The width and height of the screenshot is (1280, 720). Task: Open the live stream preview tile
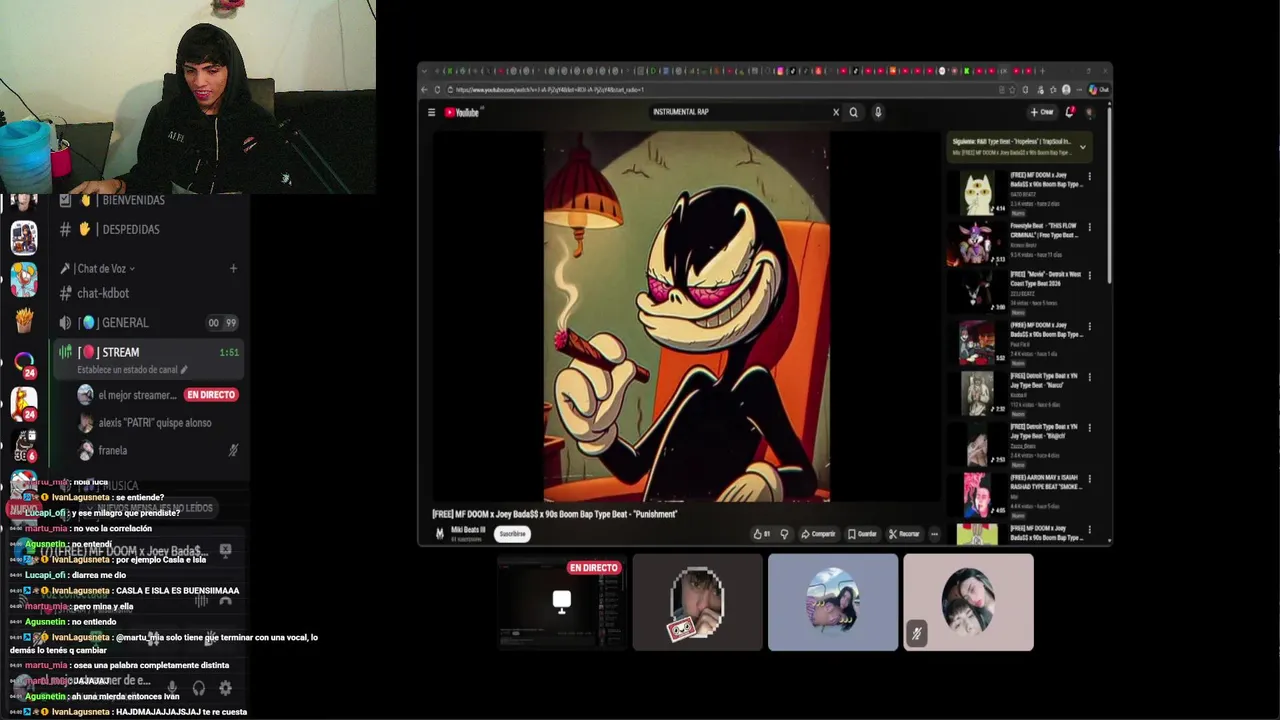tap(562, 602)
